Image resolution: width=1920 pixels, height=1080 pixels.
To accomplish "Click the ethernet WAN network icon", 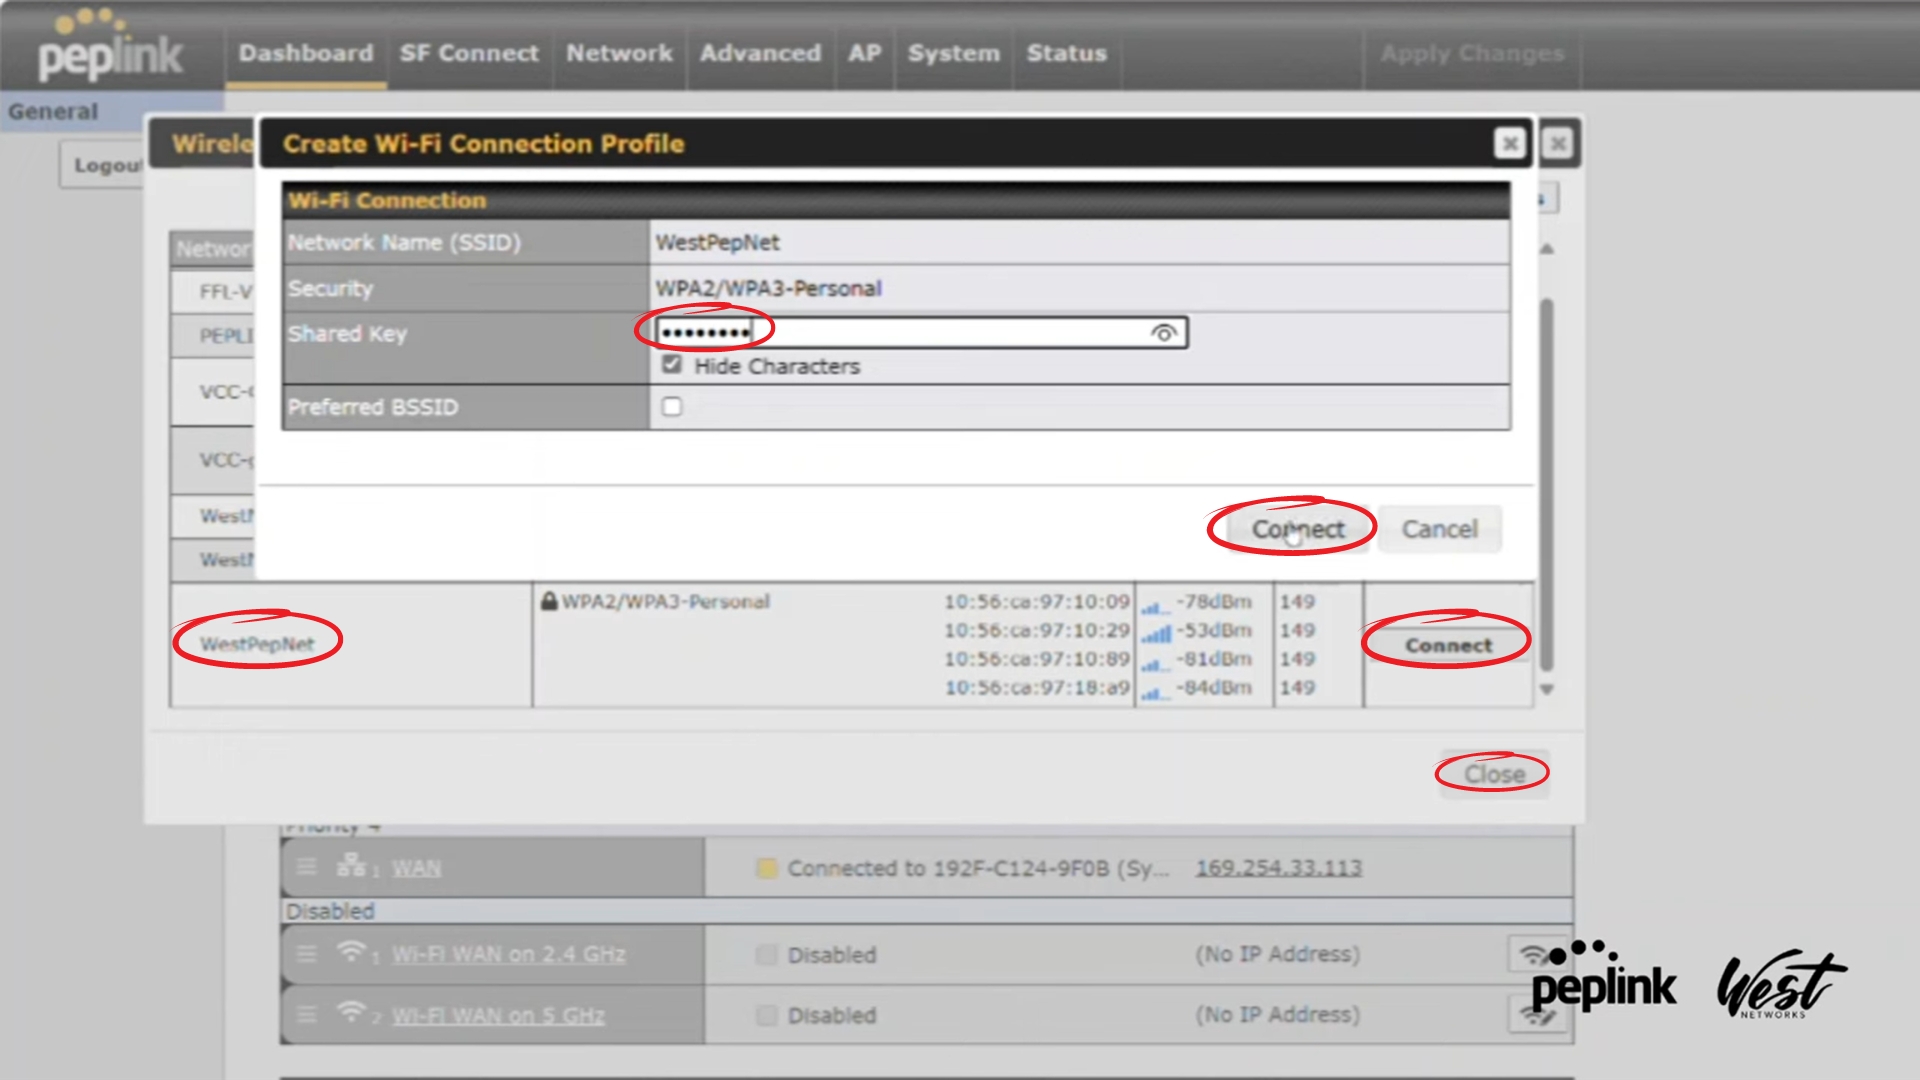I will click(351, 865).
